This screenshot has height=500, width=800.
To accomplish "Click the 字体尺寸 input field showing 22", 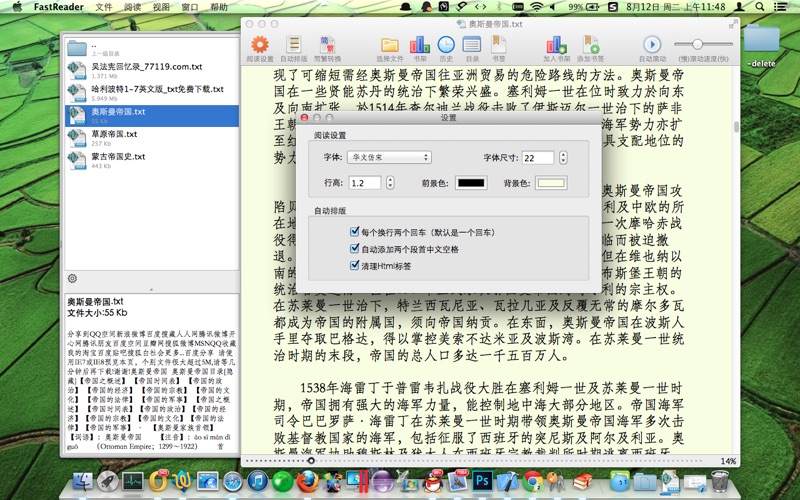I will coord(538,158).
